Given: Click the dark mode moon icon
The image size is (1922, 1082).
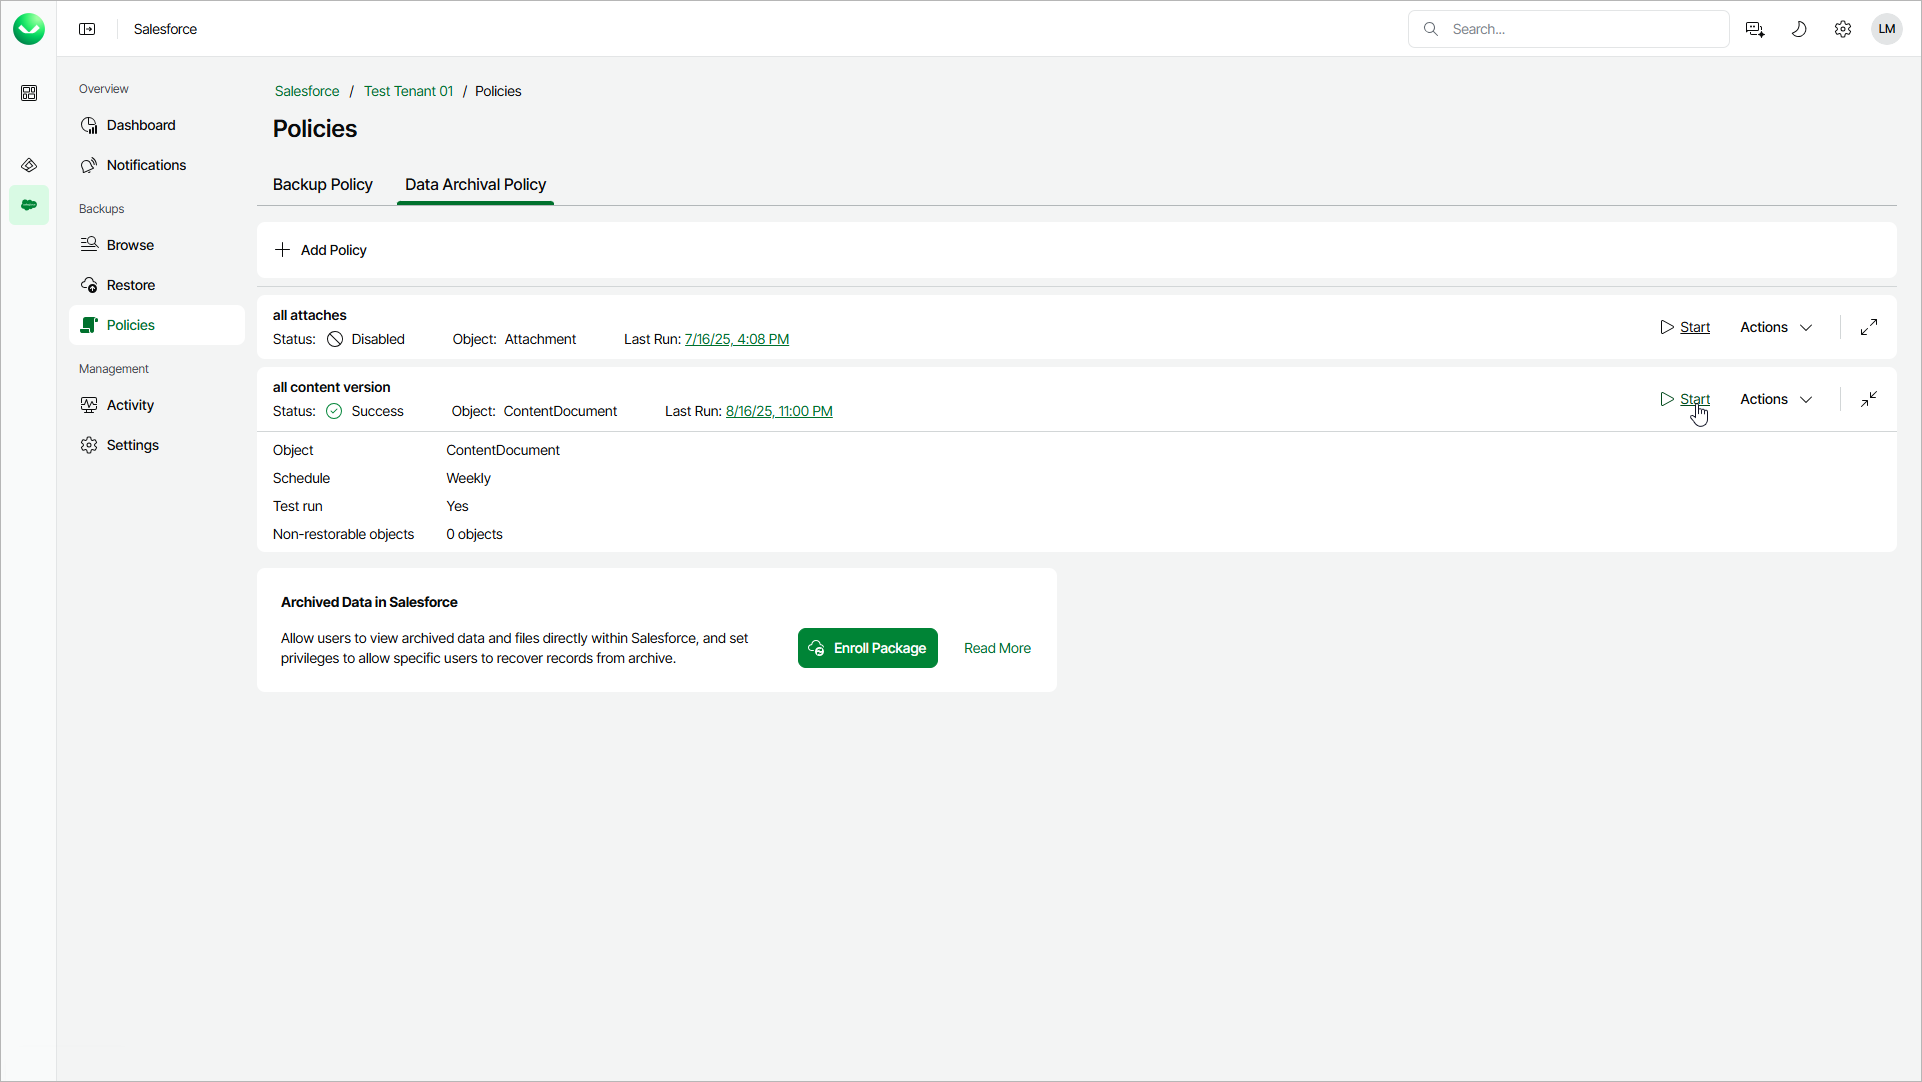Looking at the screenshot, I should 1799,29.
